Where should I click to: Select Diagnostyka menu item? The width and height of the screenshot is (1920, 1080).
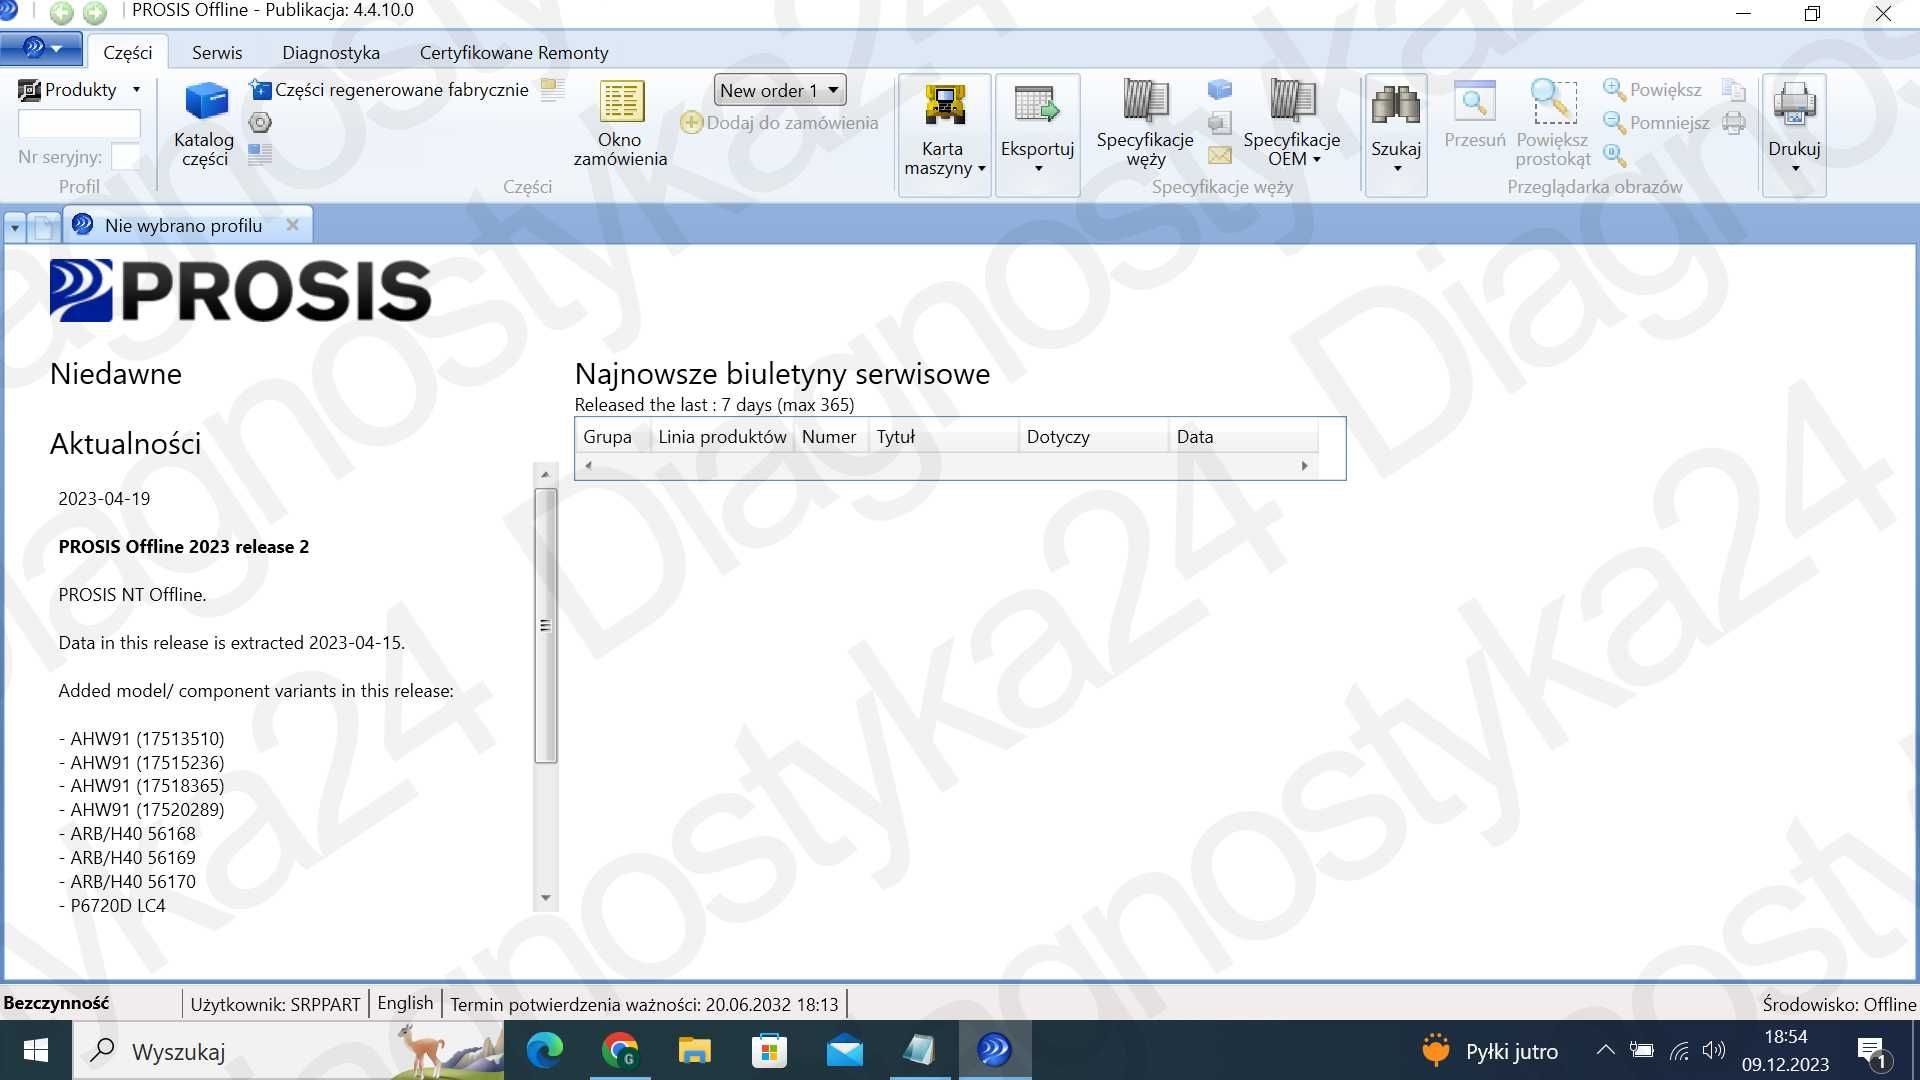331,53
